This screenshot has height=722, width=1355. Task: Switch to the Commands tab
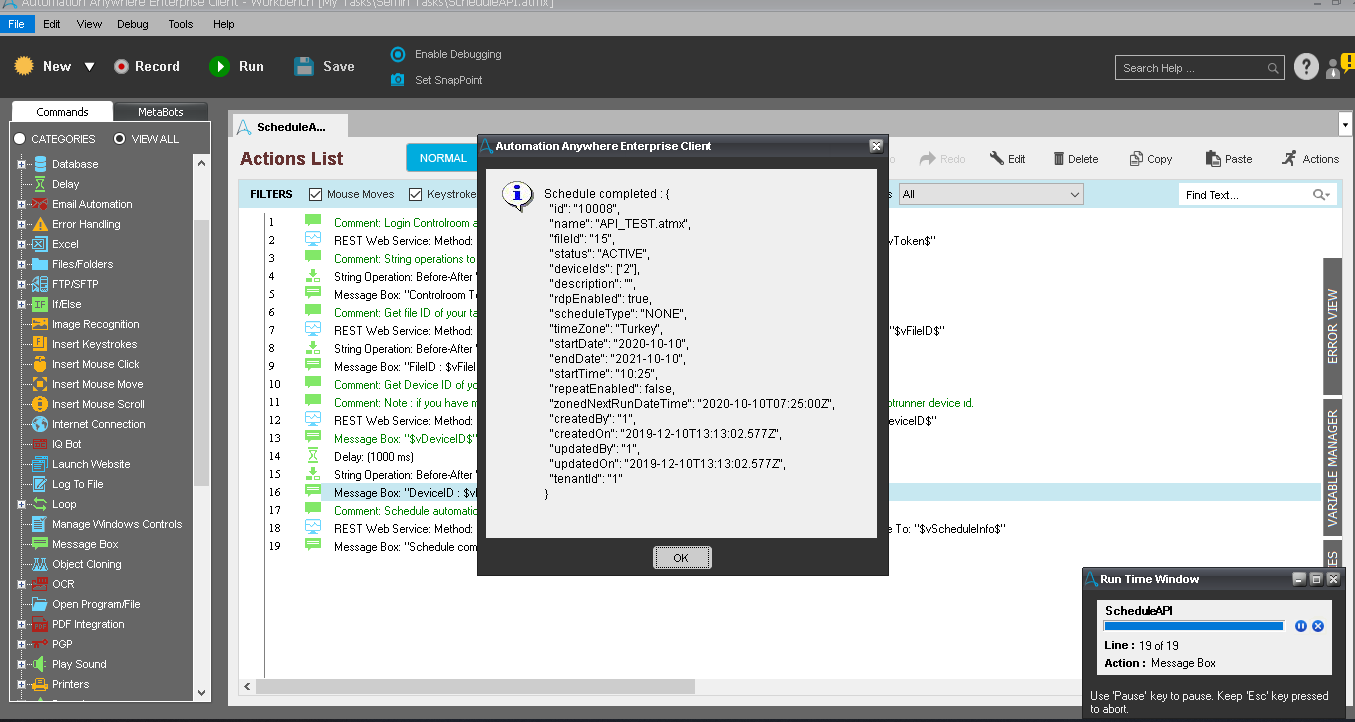tap(62, 112)
